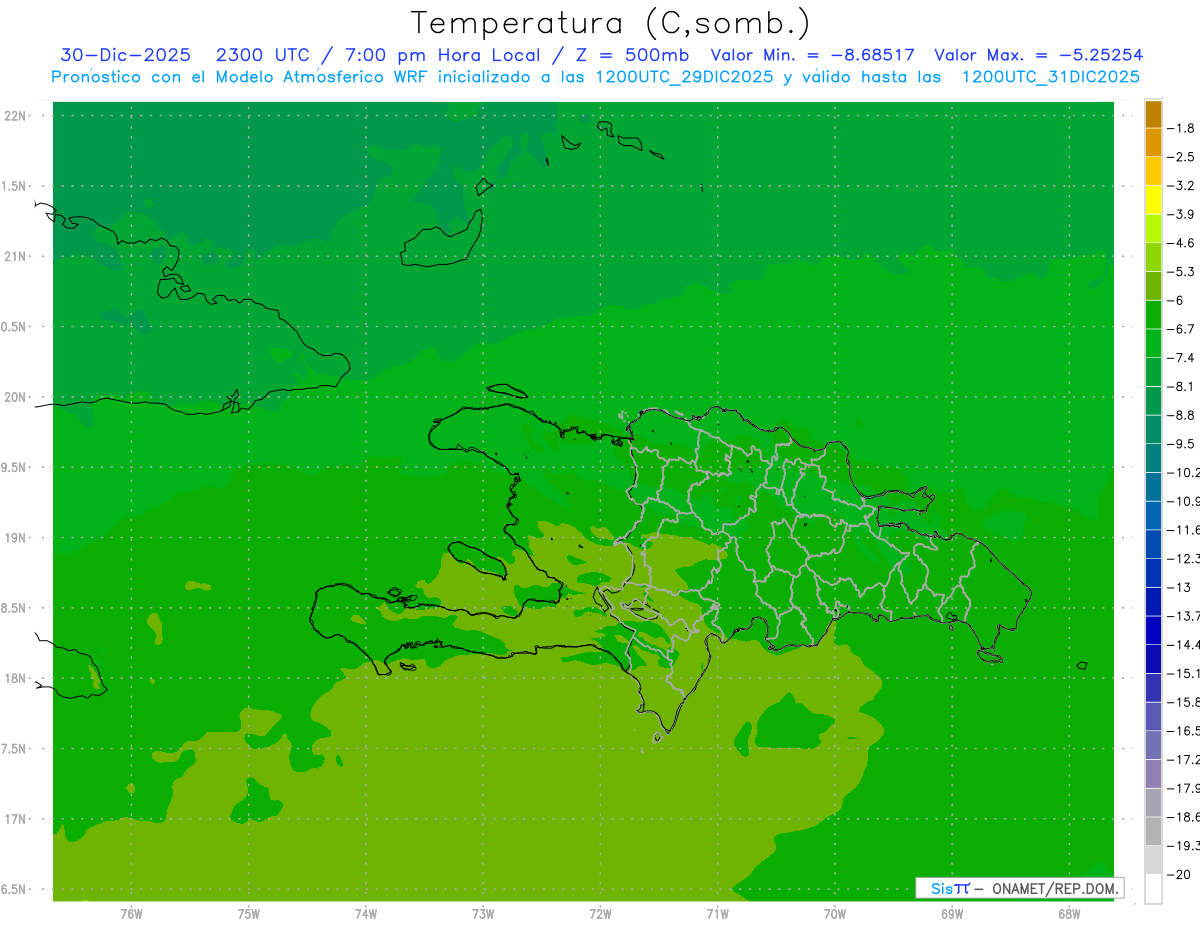Click the 76W longitude label
Screen dimensions: 1200x927
click(x=131, y=913)
